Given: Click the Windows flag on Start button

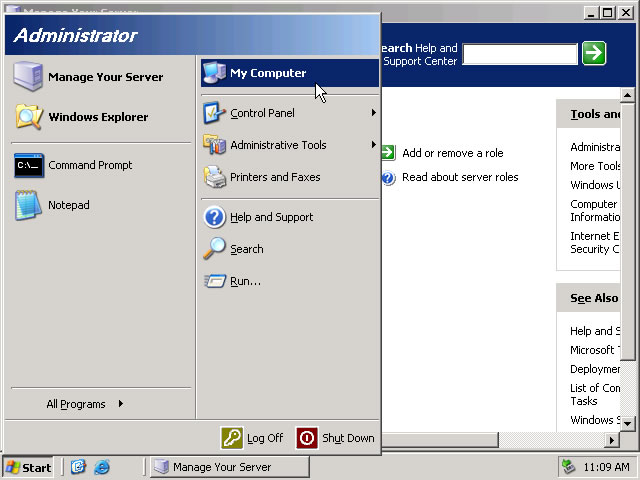Looking at the screenshot, I should pyautogui.click(x=13, y=467).
